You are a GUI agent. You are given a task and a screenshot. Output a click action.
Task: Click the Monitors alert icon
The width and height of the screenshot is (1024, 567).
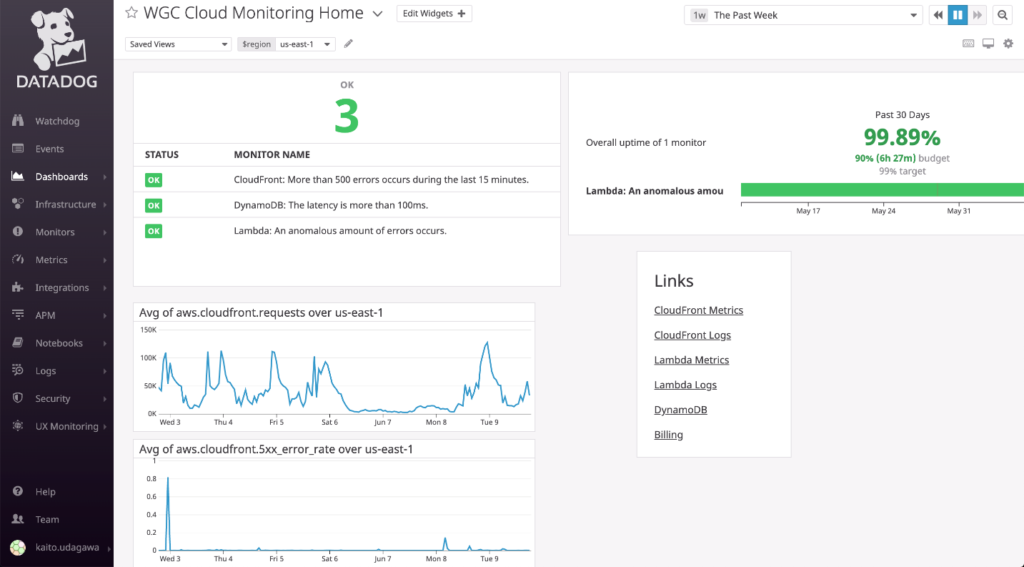tap(18, 231)
